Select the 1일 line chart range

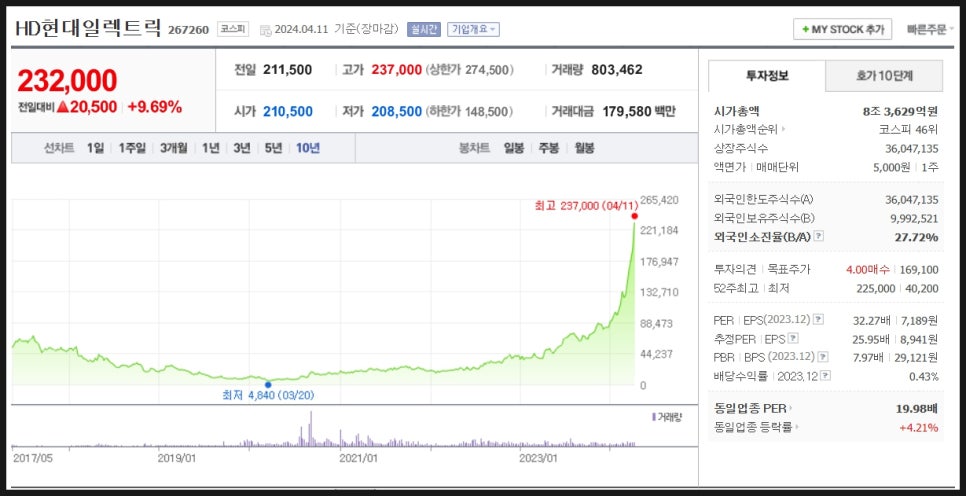pyautogui.click(x=95, y=148)
